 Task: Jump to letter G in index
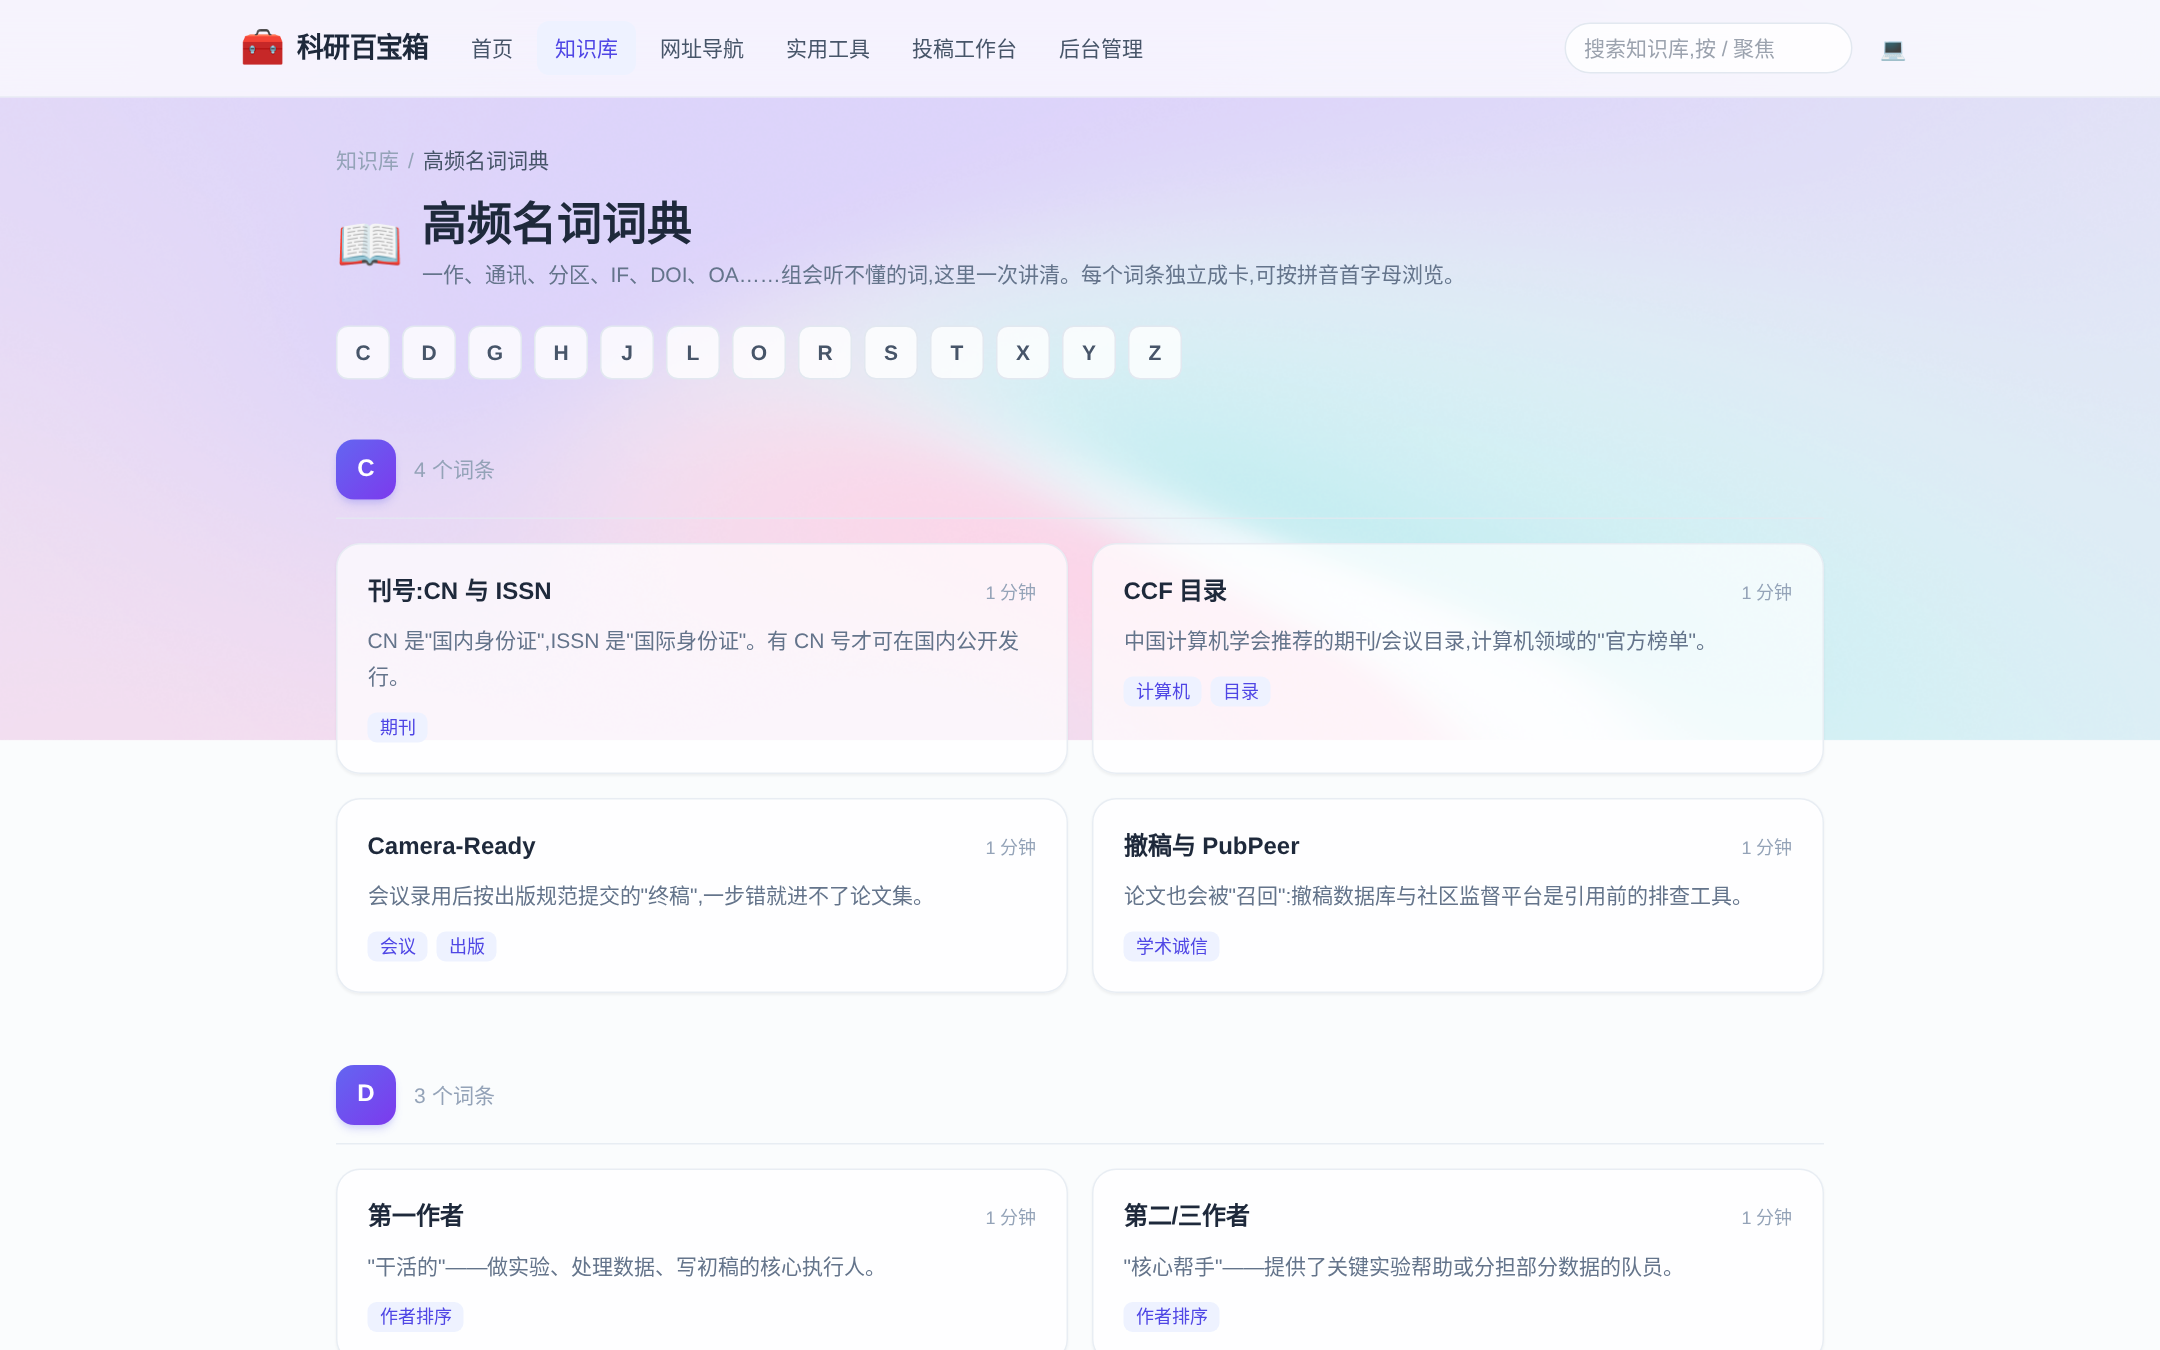[x=495, y=353]
